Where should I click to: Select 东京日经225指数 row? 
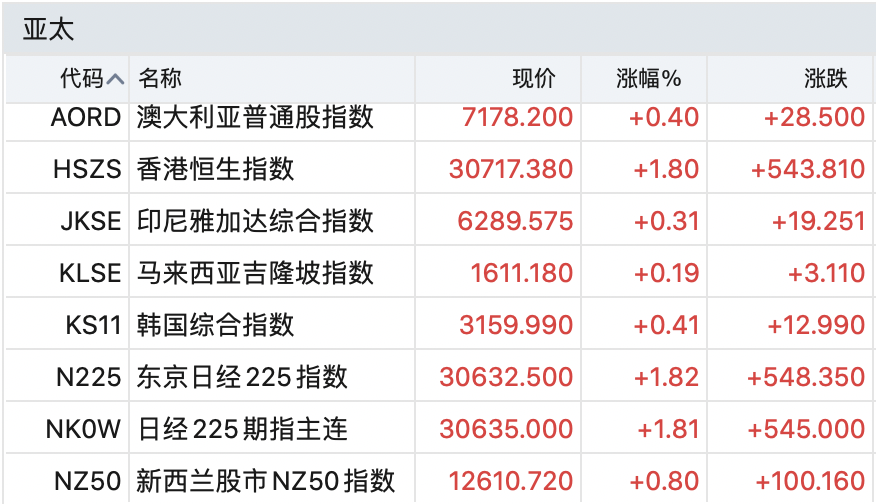point(439,377)
